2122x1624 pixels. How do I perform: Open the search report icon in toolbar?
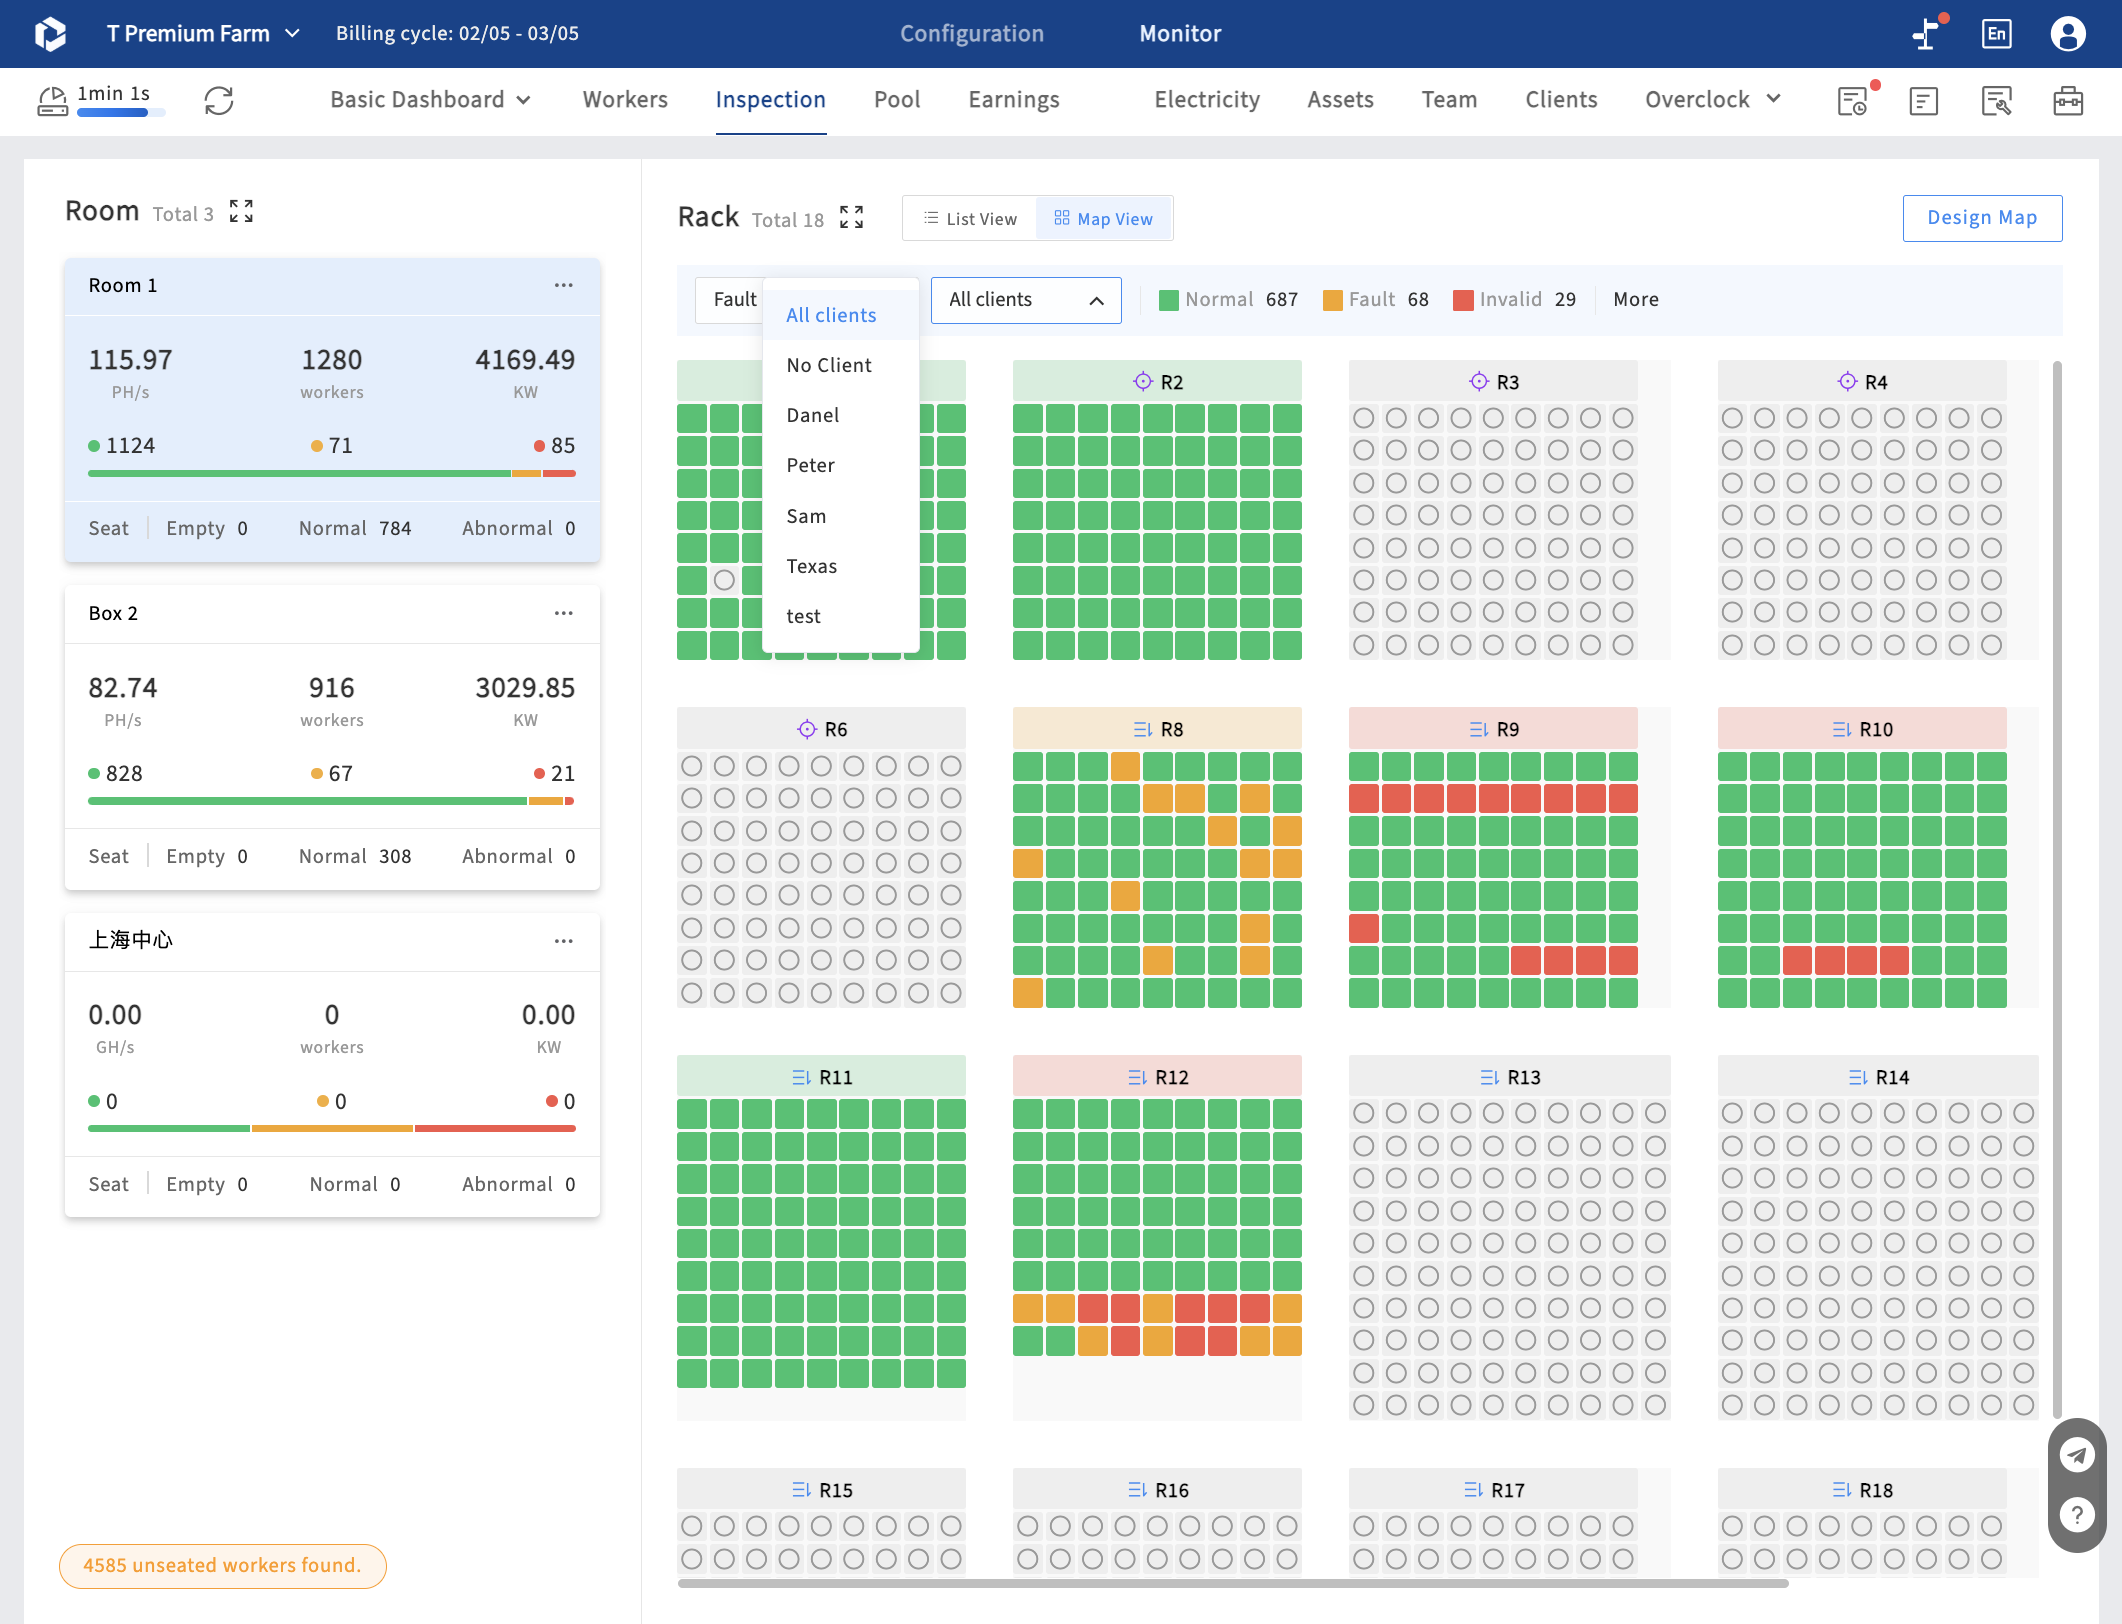(x=1996, y=101)
